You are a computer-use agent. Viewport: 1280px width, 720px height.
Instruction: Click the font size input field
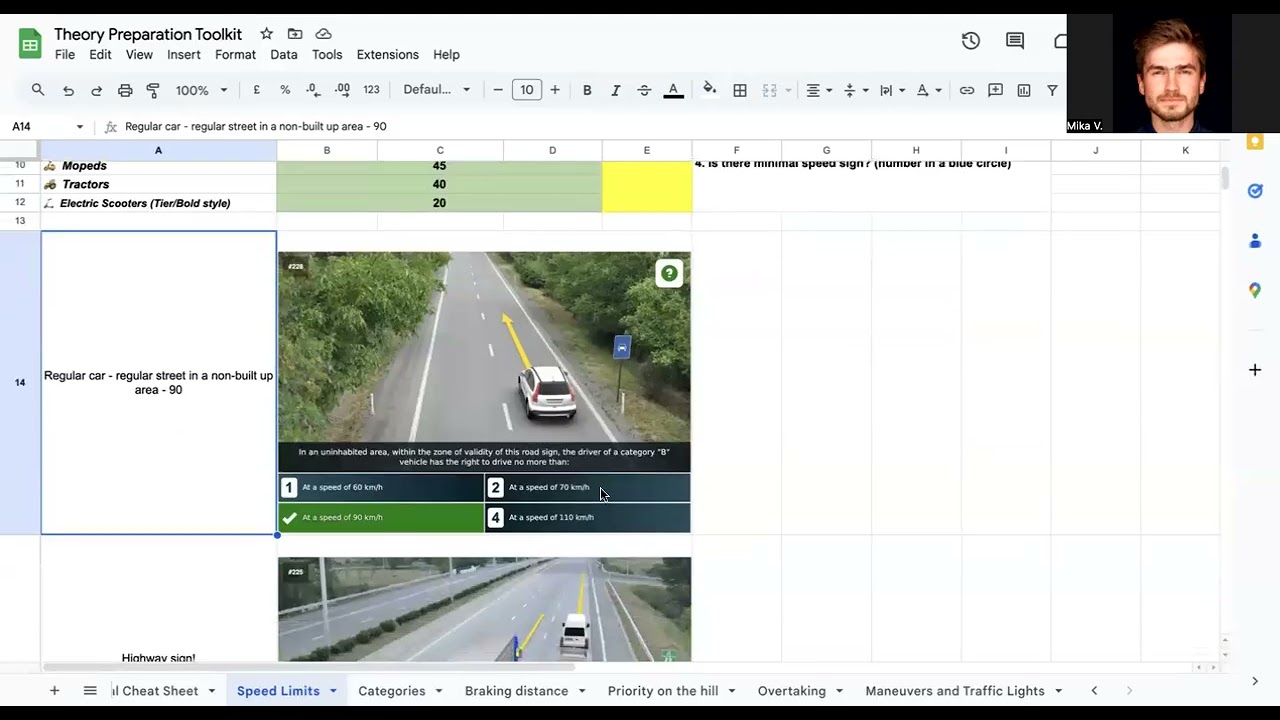coord(527,90)
